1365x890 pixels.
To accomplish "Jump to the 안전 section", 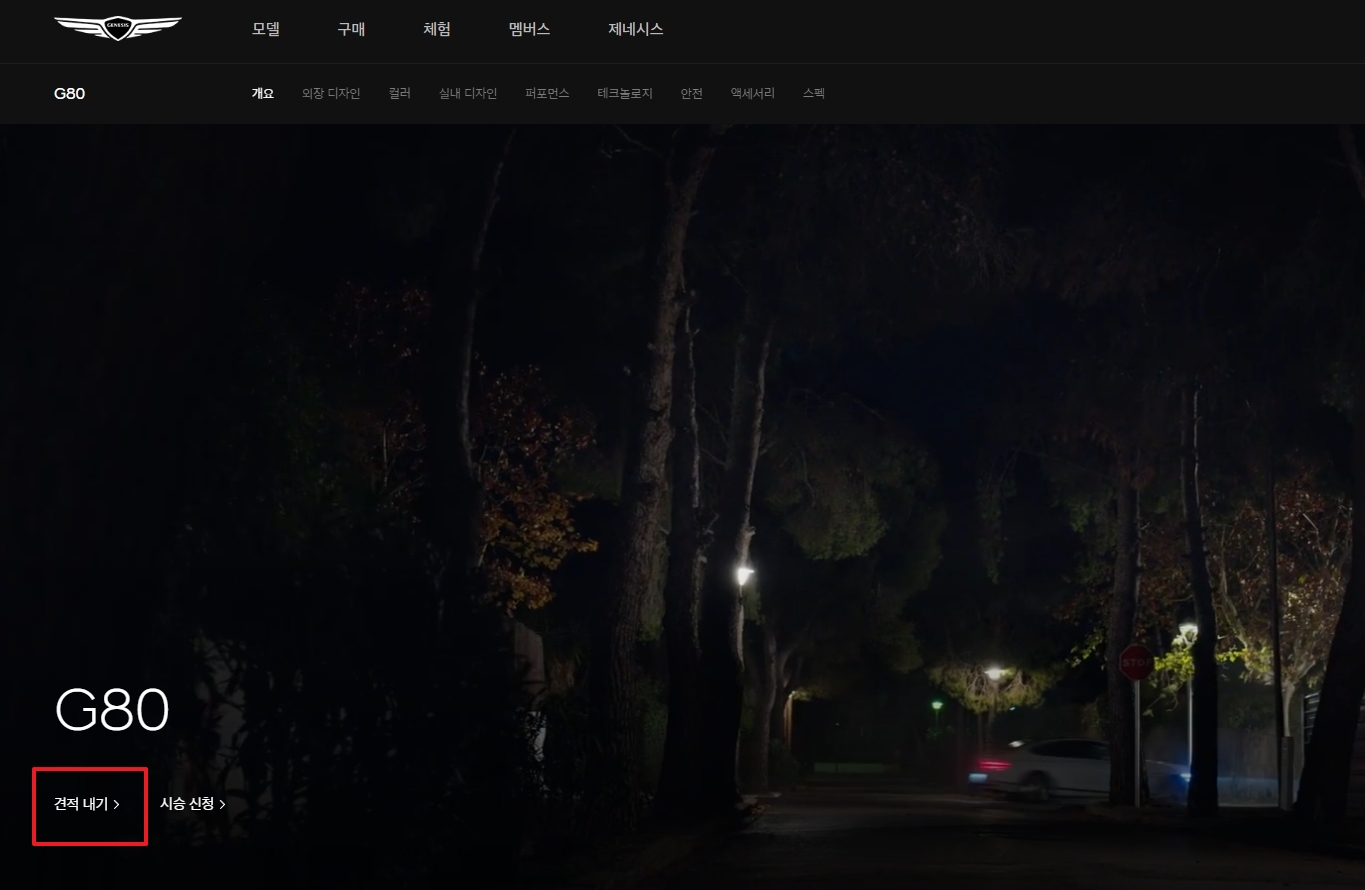I will [692, 93].
